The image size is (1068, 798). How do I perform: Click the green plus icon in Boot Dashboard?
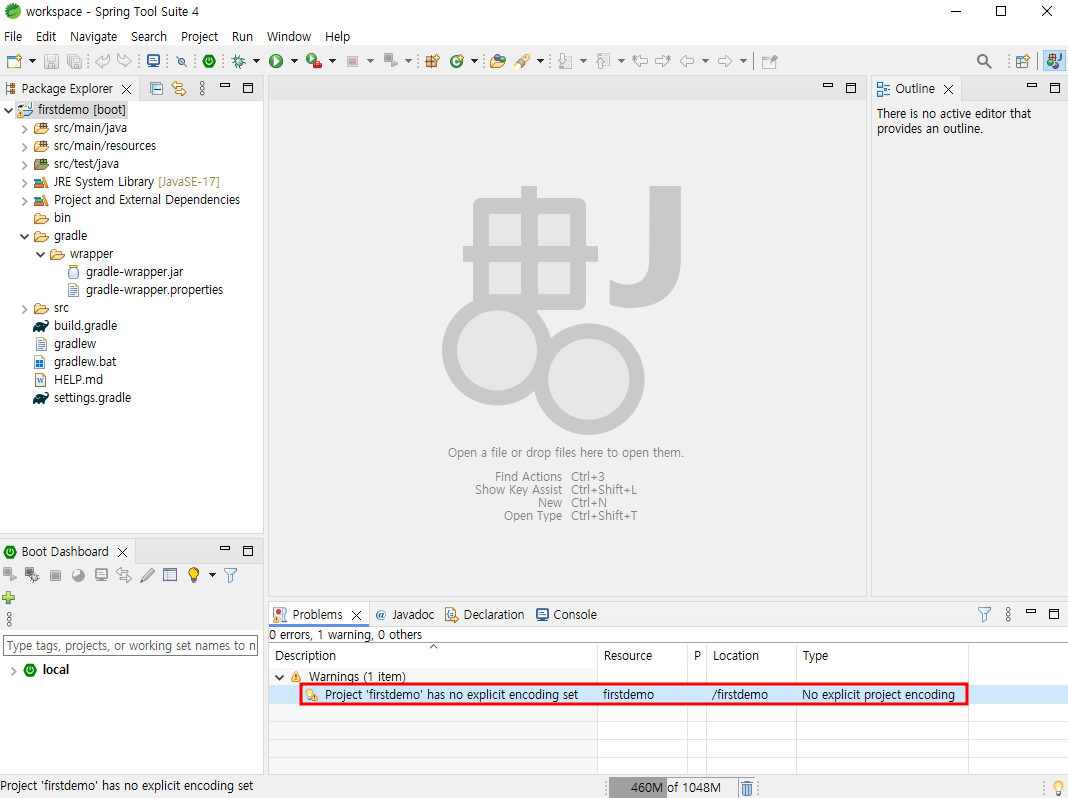[9, 598]
